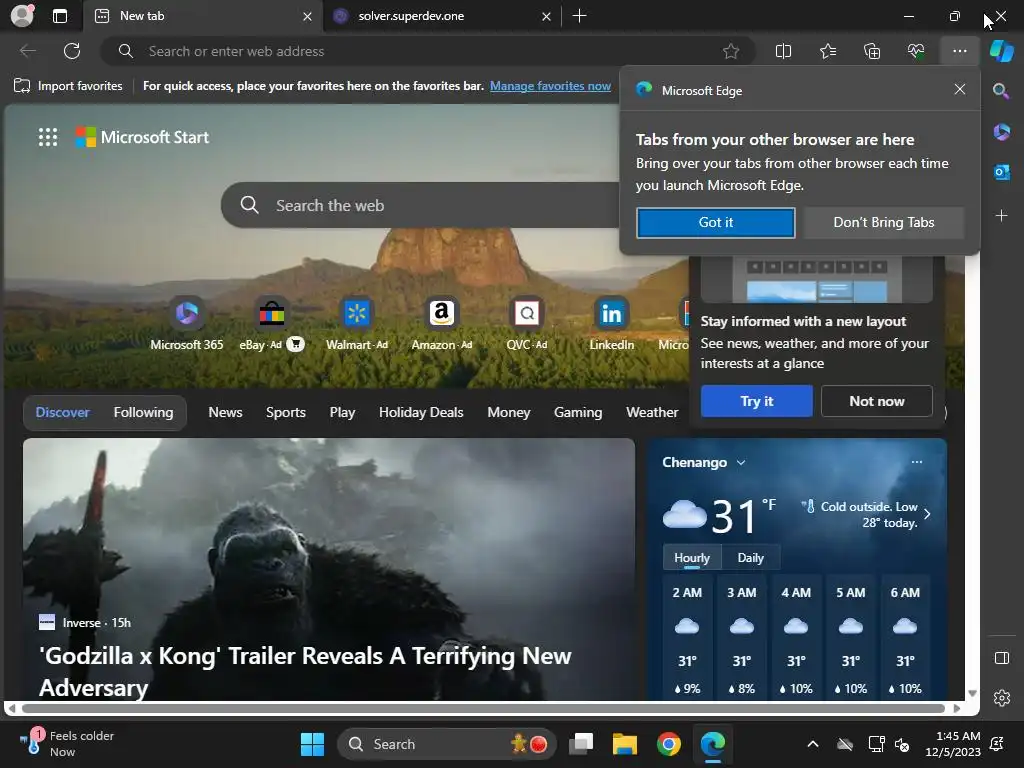
Task: Open Microsoft Start apps grid icon
Action: tap(48, 137)
